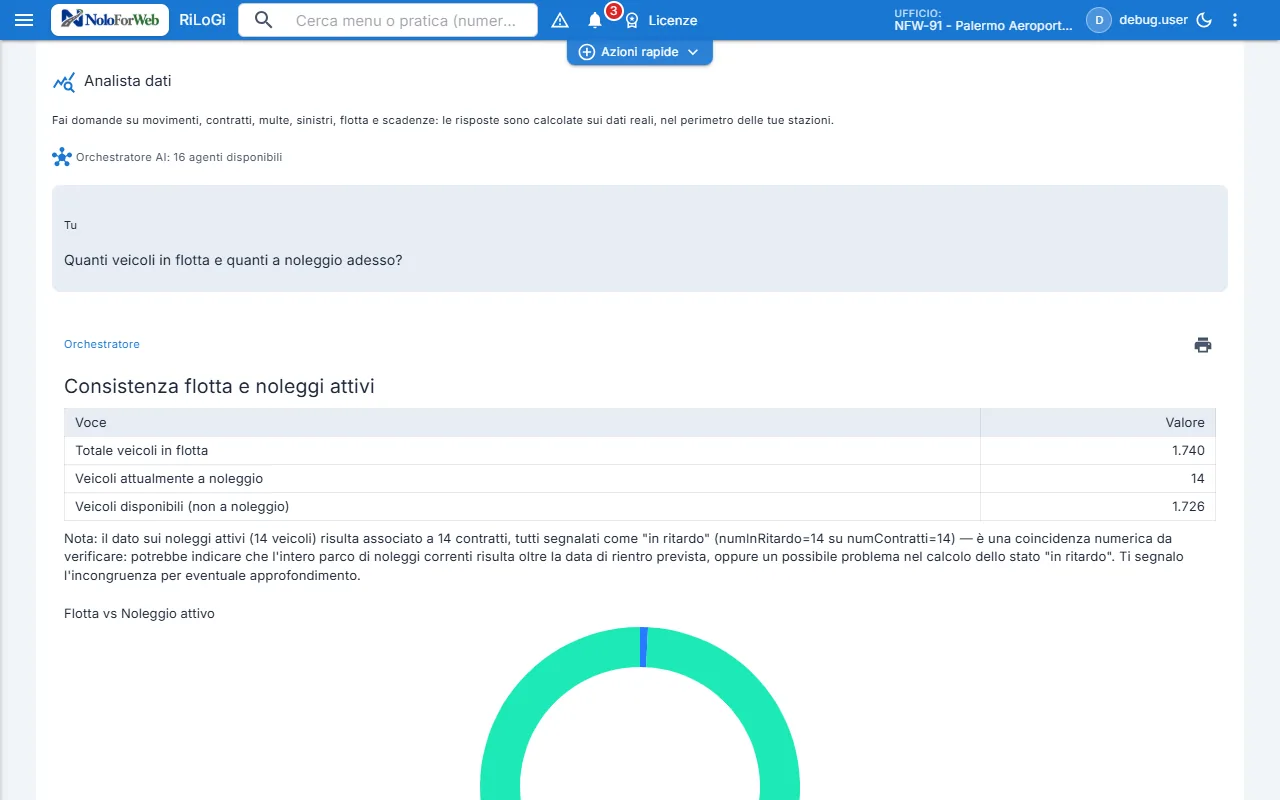The height and width of the screenshot is (800, 1280).
Task: Click the question Quanti veicoli in flotta text
Action: 233,261
